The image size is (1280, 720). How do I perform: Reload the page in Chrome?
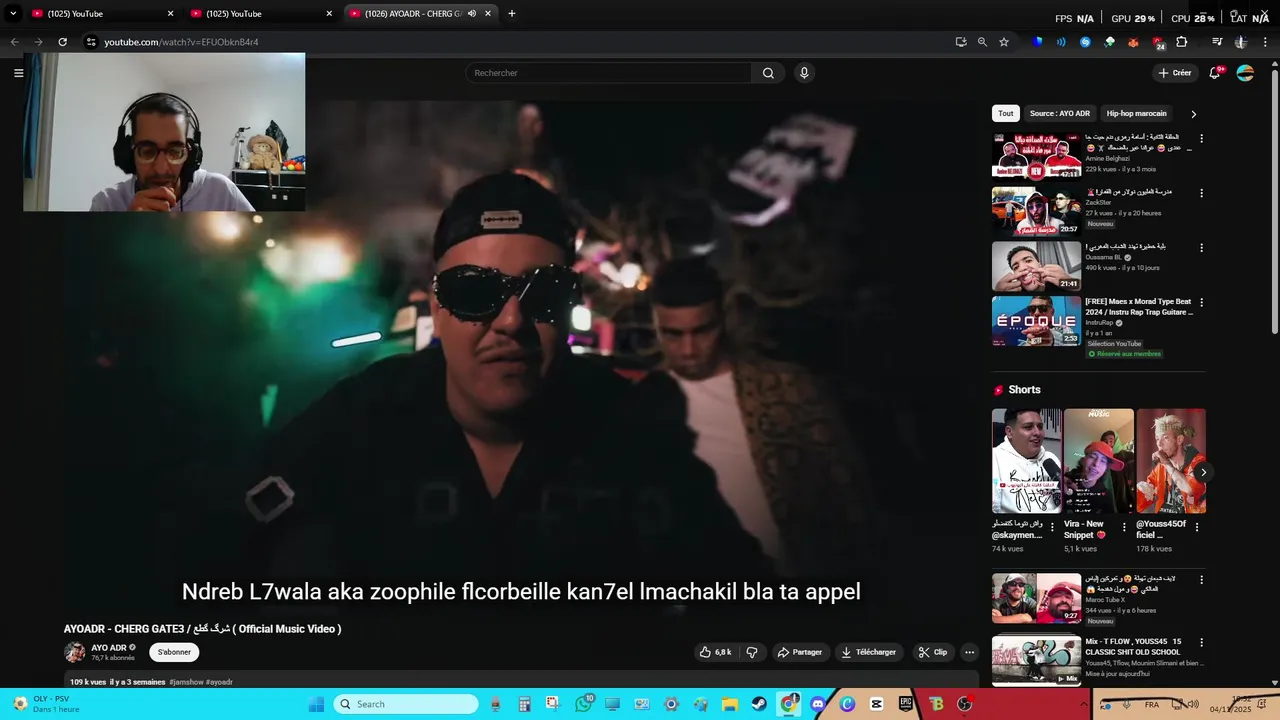click(62, 42)
